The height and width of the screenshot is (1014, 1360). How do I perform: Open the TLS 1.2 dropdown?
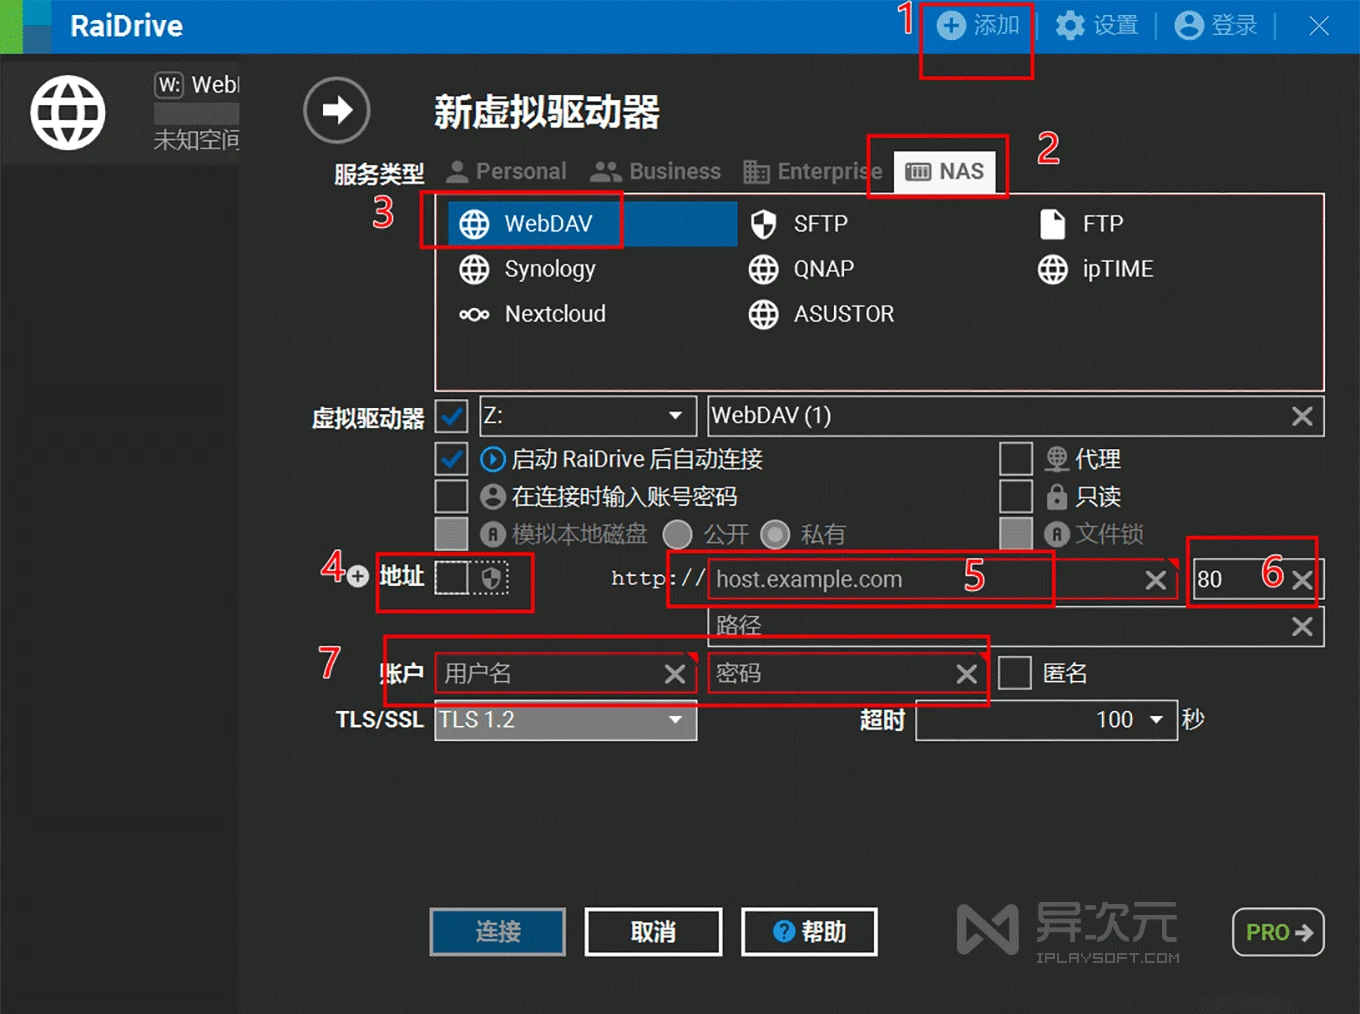pos(566,720)
